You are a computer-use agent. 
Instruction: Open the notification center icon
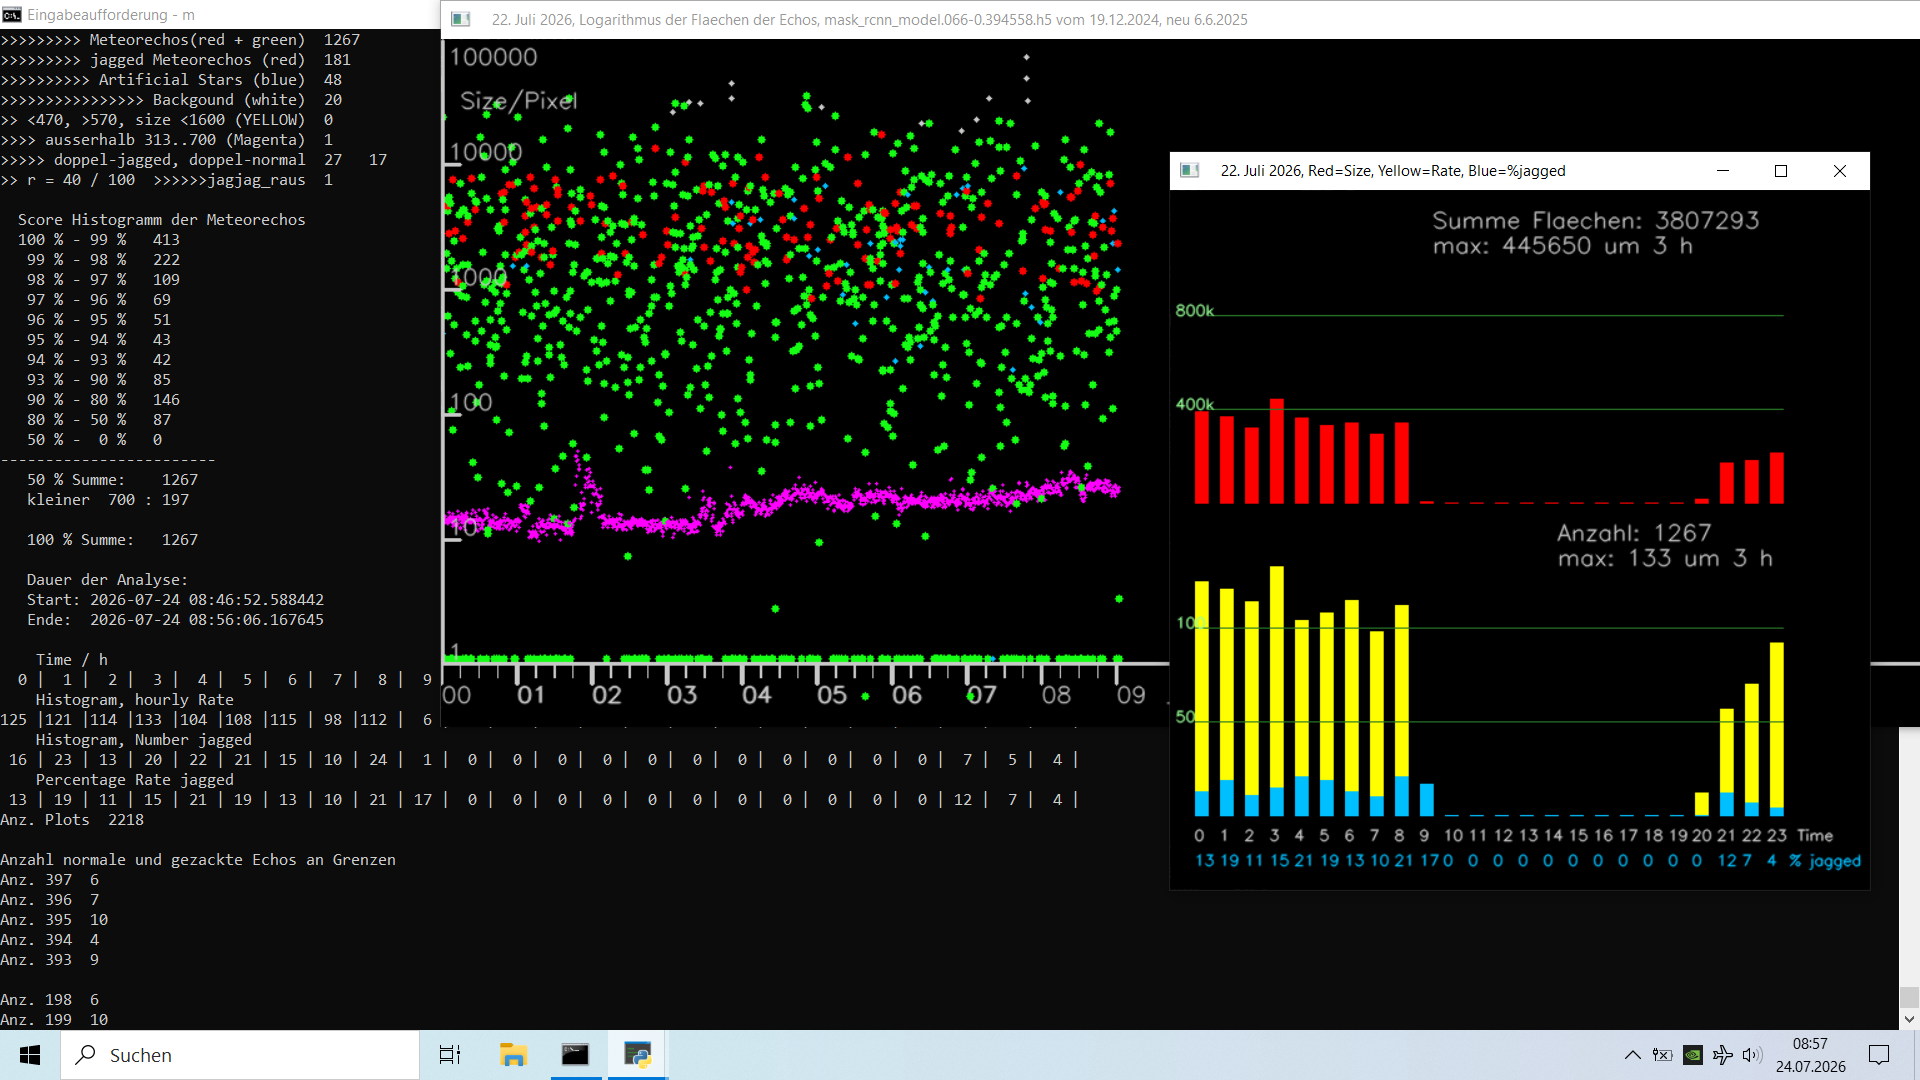tap(1879, 1055)
